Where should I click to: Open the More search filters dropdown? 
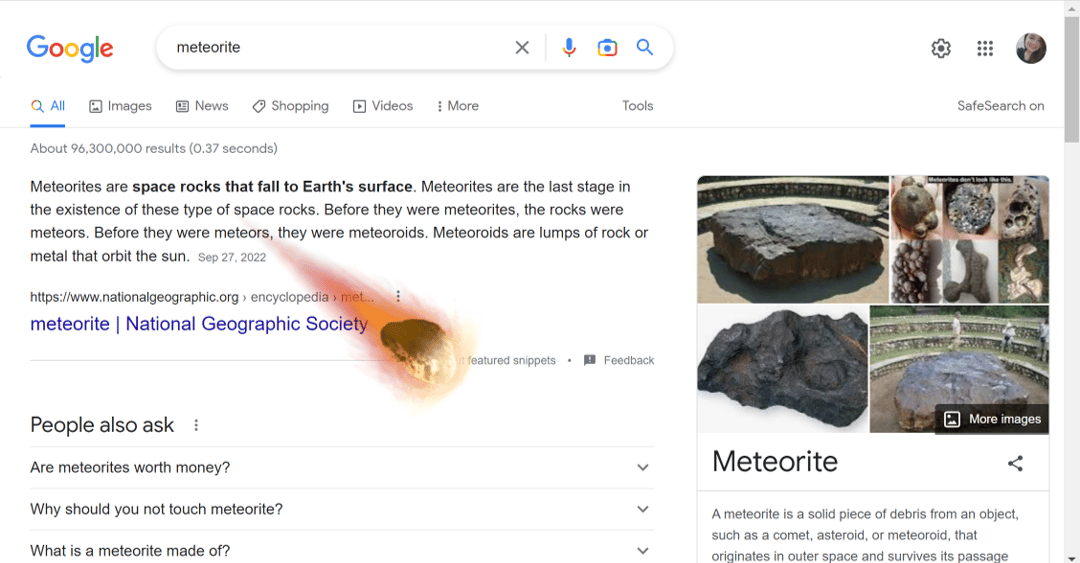click(458, 106)
